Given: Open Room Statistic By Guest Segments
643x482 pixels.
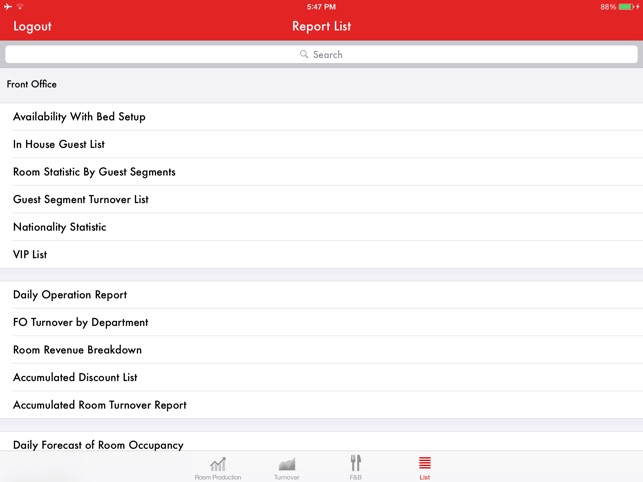Looking at the screenshot, I should [322, 171].
